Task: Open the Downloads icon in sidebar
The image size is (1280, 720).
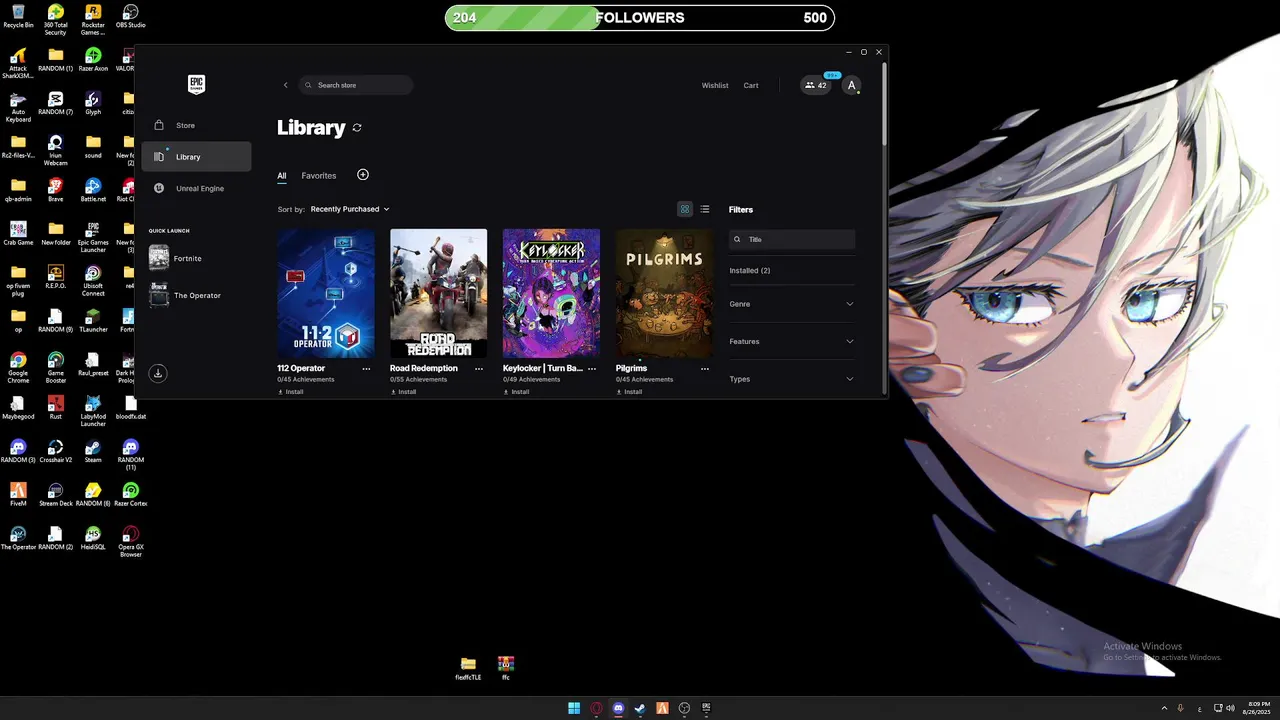Action: (x=157, y=373)
